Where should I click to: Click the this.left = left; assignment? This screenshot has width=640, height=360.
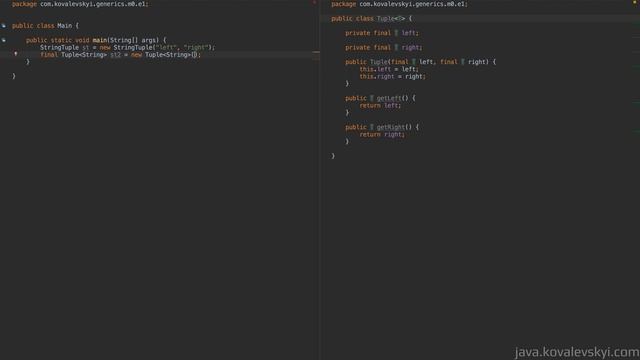[x=389, y=69]
